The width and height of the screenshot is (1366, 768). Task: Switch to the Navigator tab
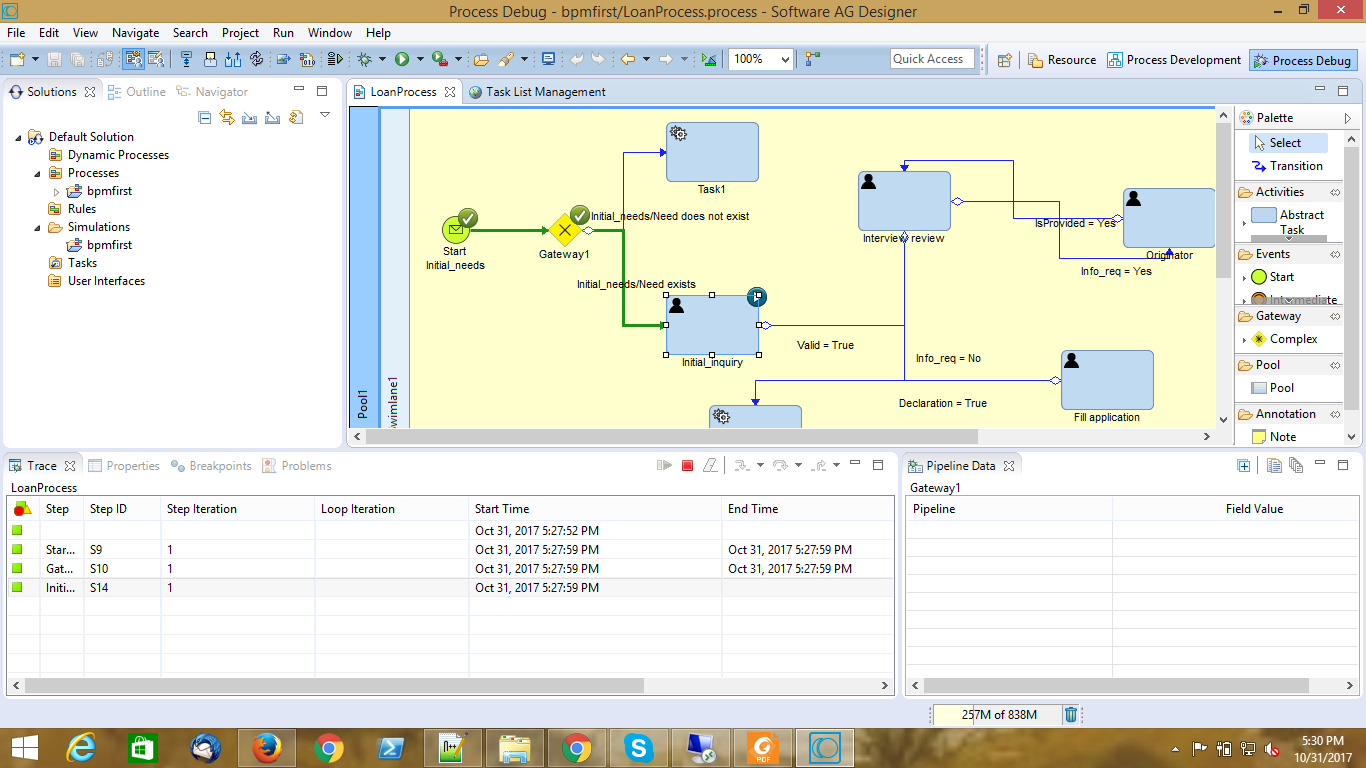[x=212, y=92]
